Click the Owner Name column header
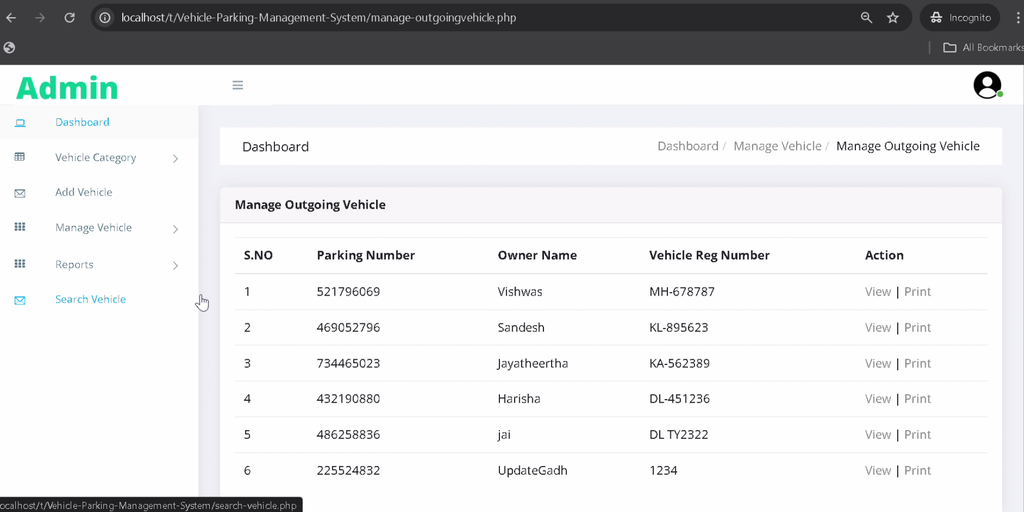 (x=537, y=255)
